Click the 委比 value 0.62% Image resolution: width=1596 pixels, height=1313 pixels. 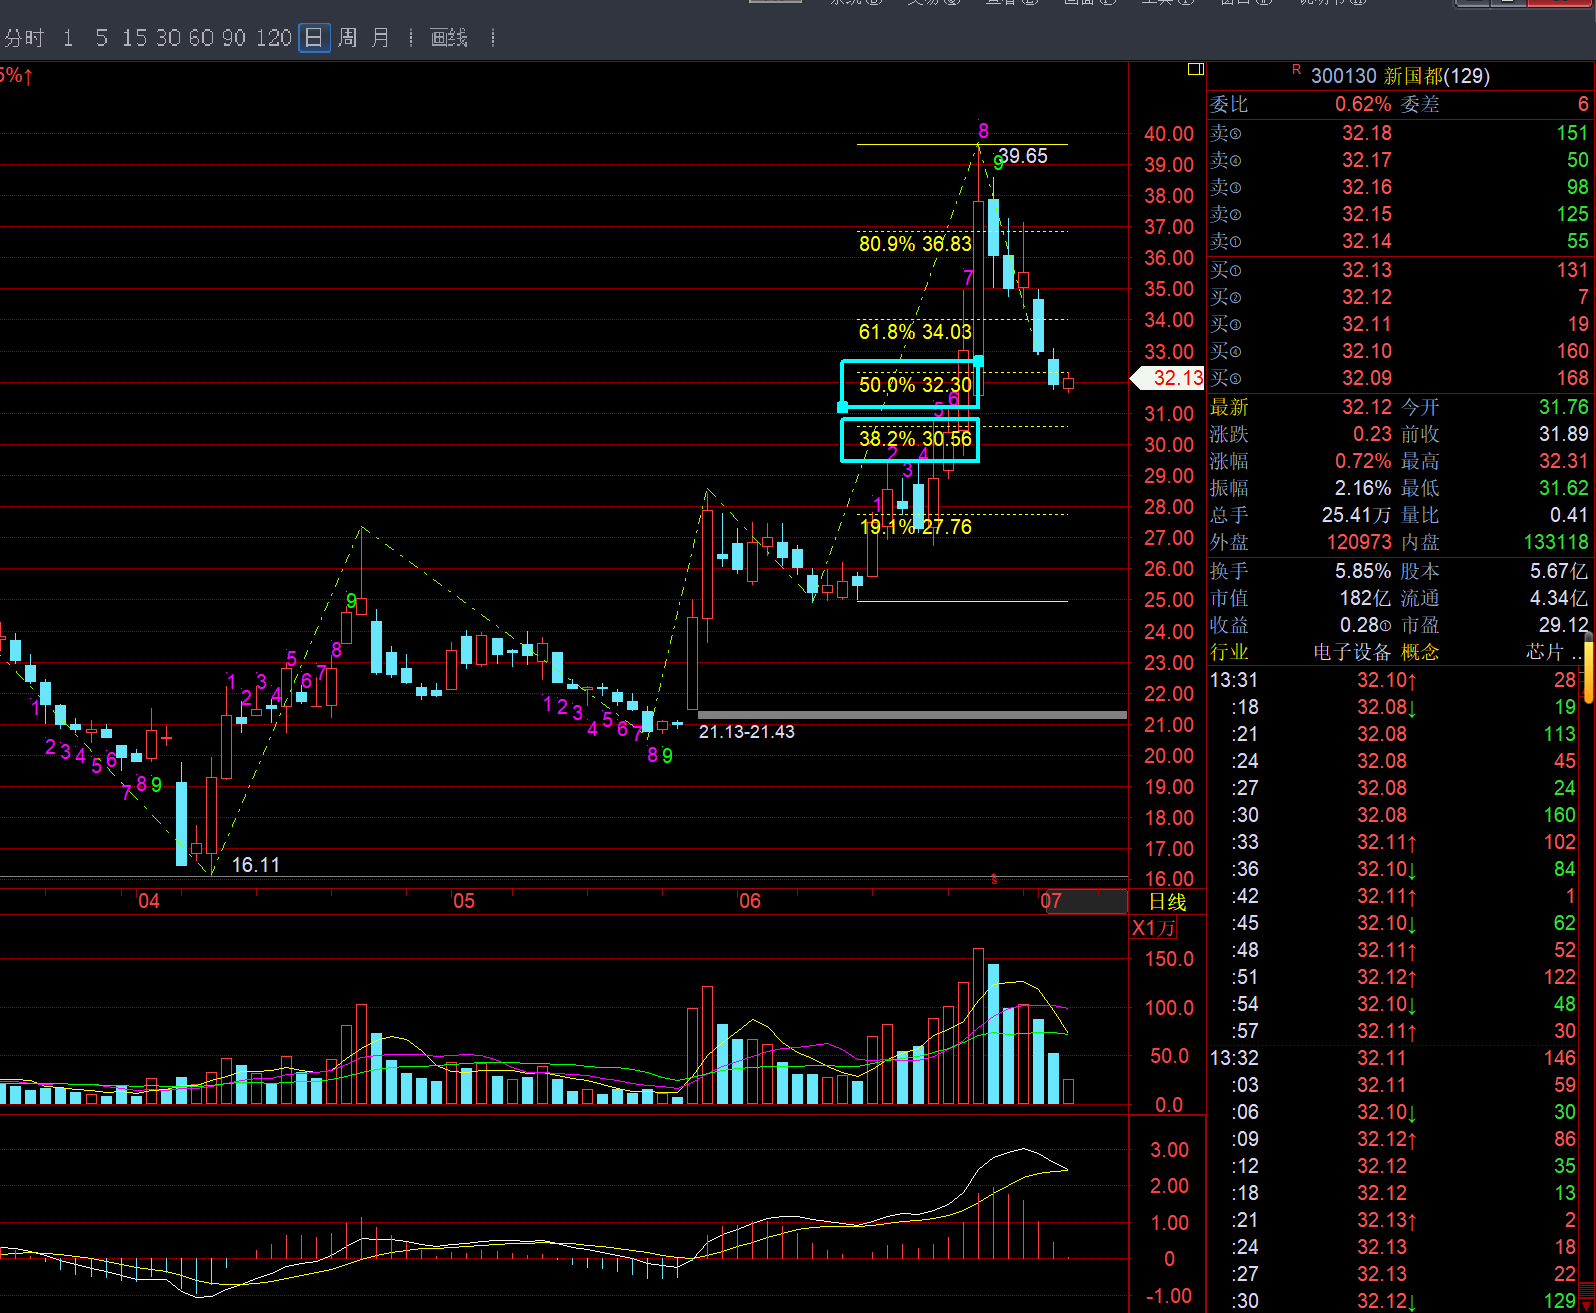tap(1363, 104)
